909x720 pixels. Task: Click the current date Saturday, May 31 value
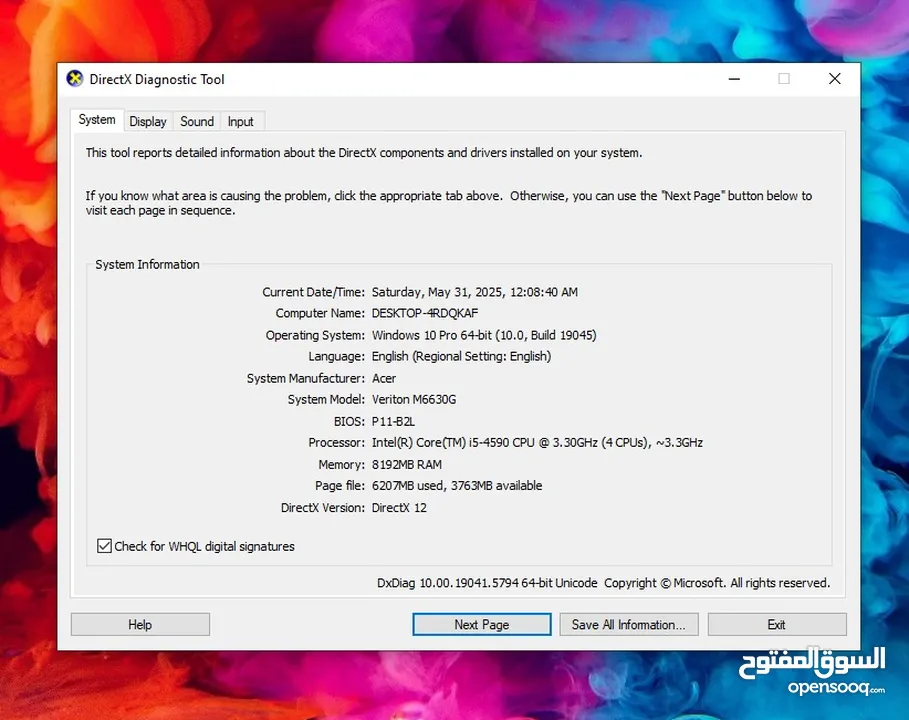click(475, 292)
